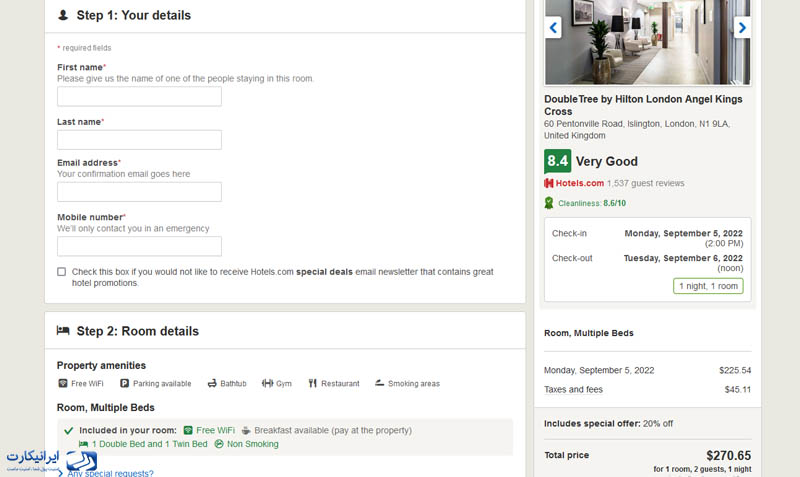Click the Bathtub amenity icon
The width and height of the screenshot is (800, 477).
point(212,383)
